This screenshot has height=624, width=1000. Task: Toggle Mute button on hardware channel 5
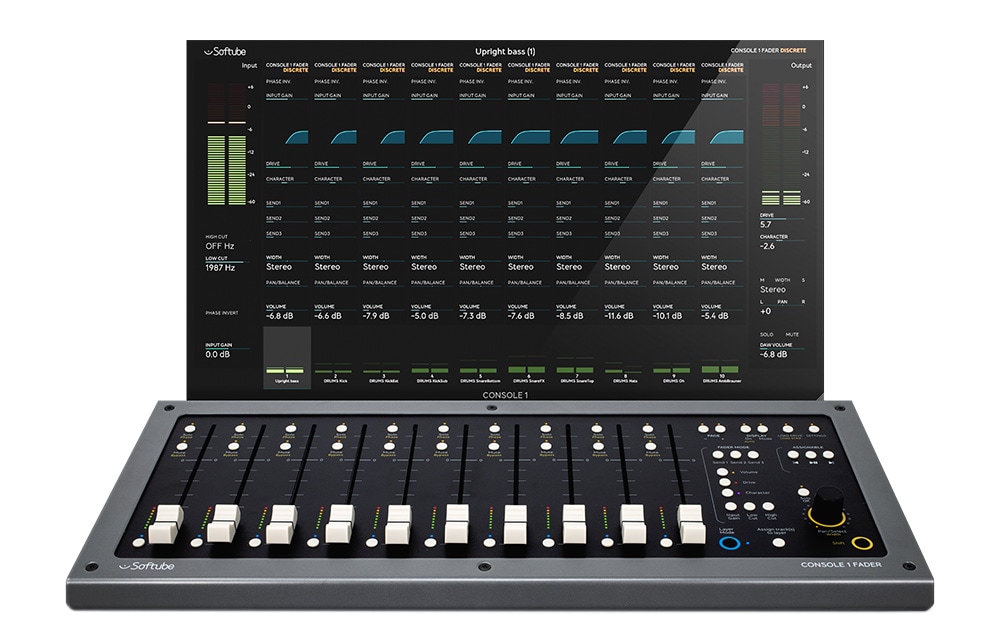click(388, 447)
